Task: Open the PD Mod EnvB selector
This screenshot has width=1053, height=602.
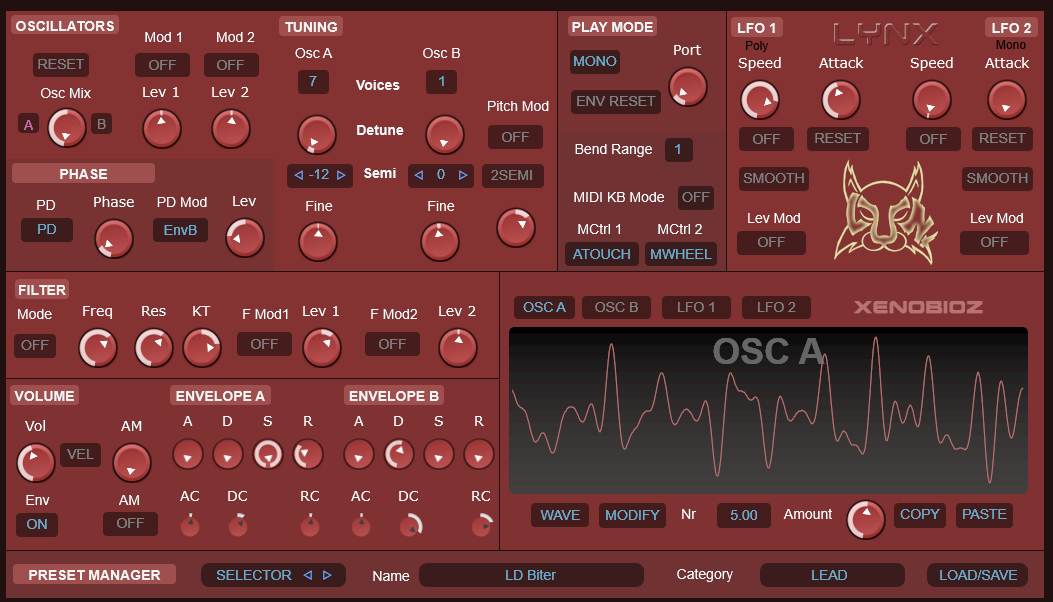Action: click(181, 230)
